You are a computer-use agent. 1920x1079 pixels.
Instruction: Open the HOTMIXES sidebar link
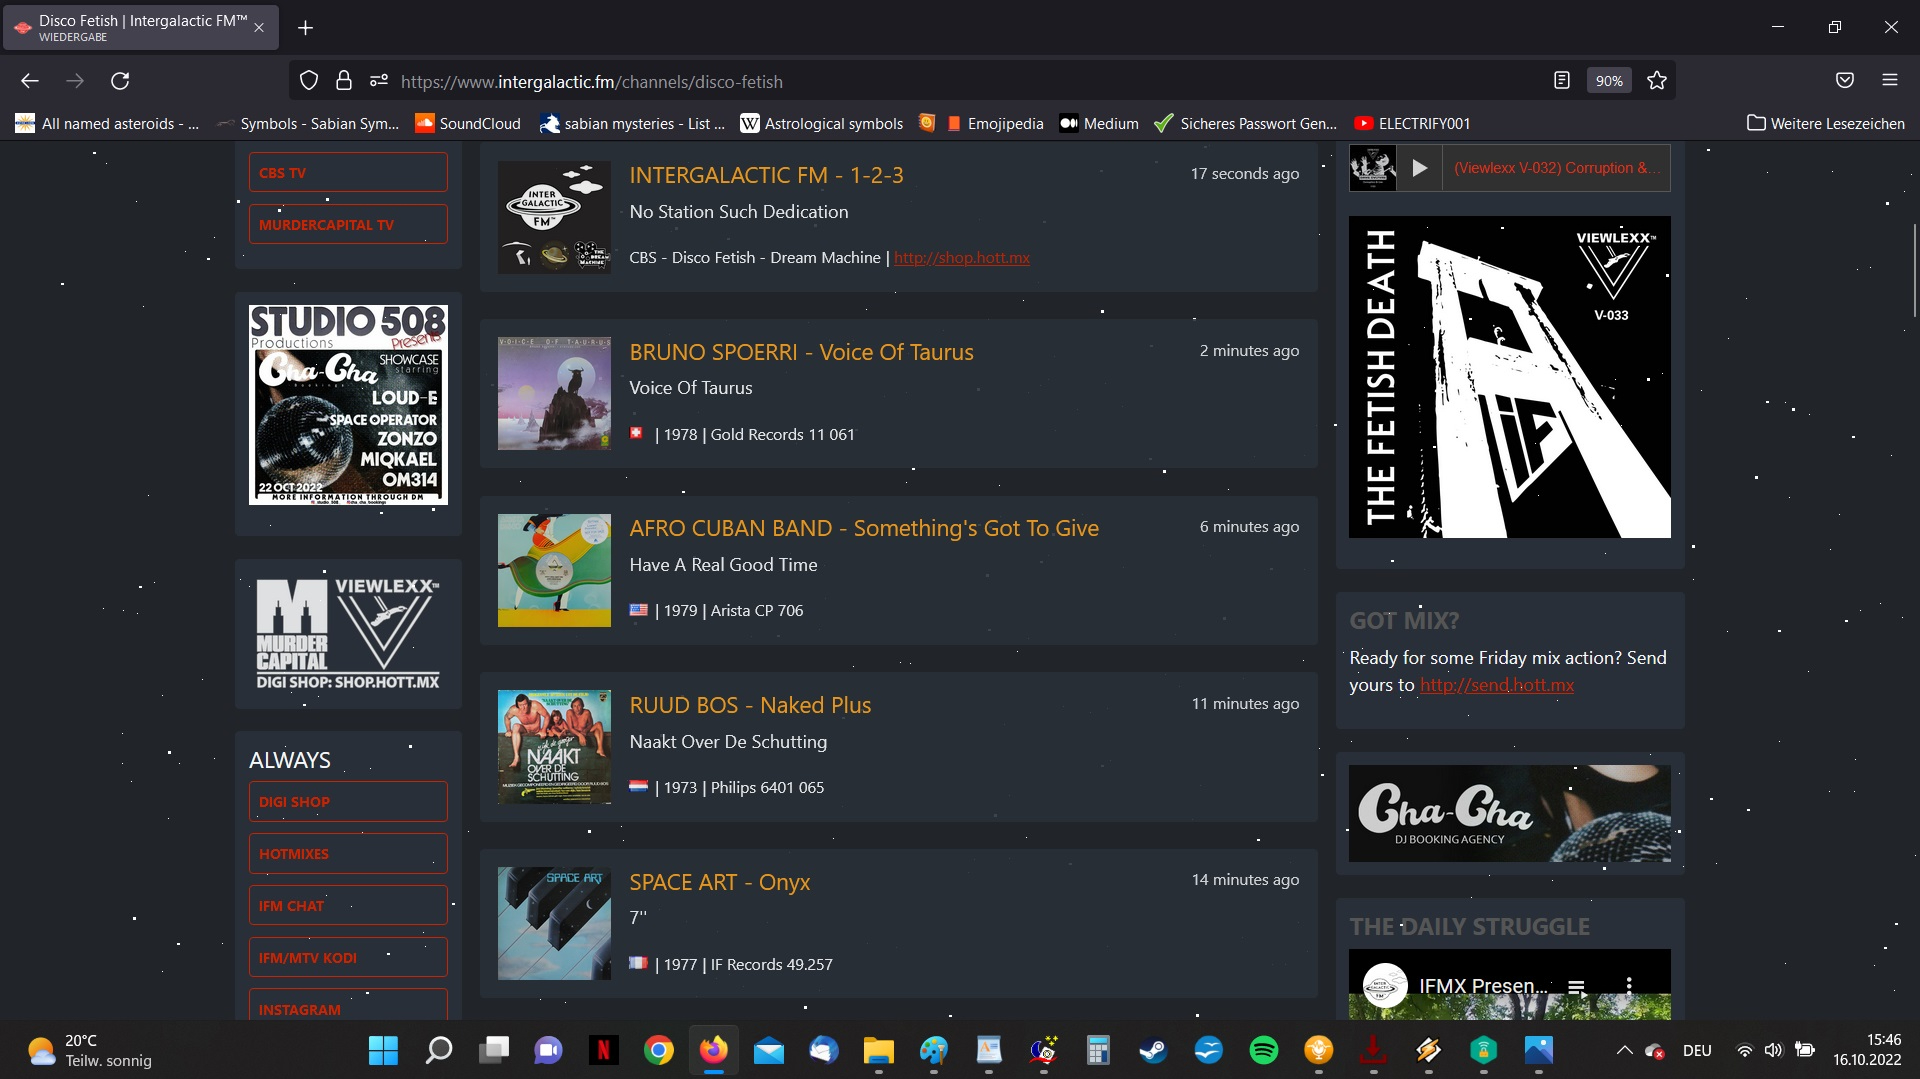point(347,854)
